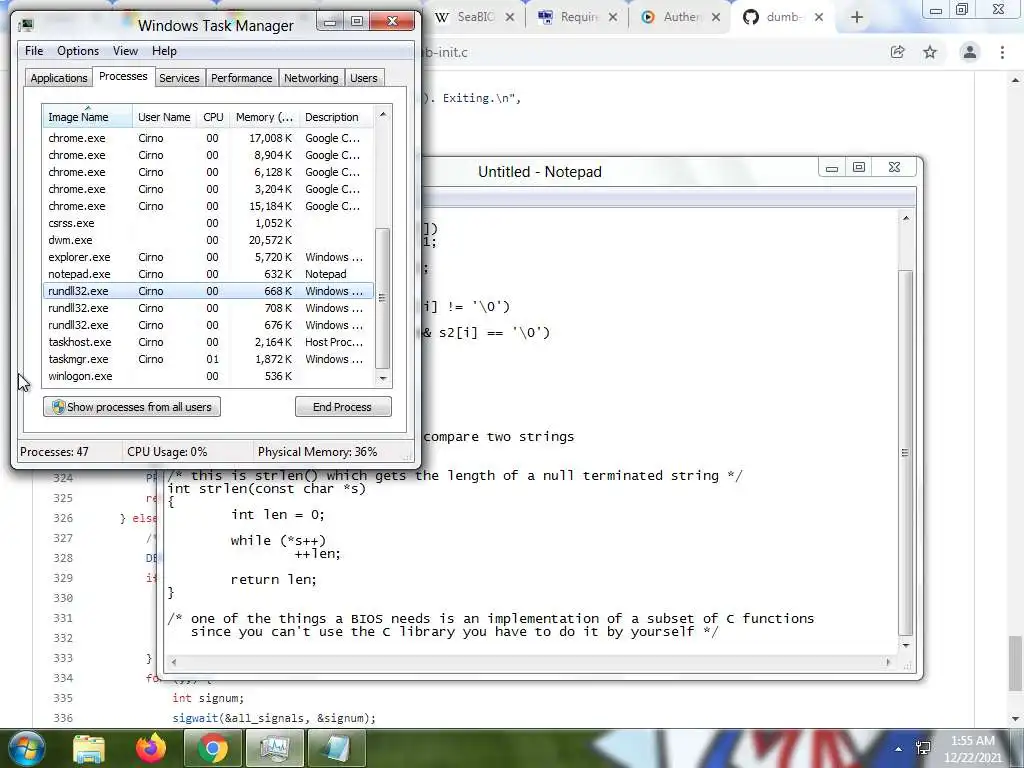Close the dumb-init GitHub tab

click(x=819, y=18)
